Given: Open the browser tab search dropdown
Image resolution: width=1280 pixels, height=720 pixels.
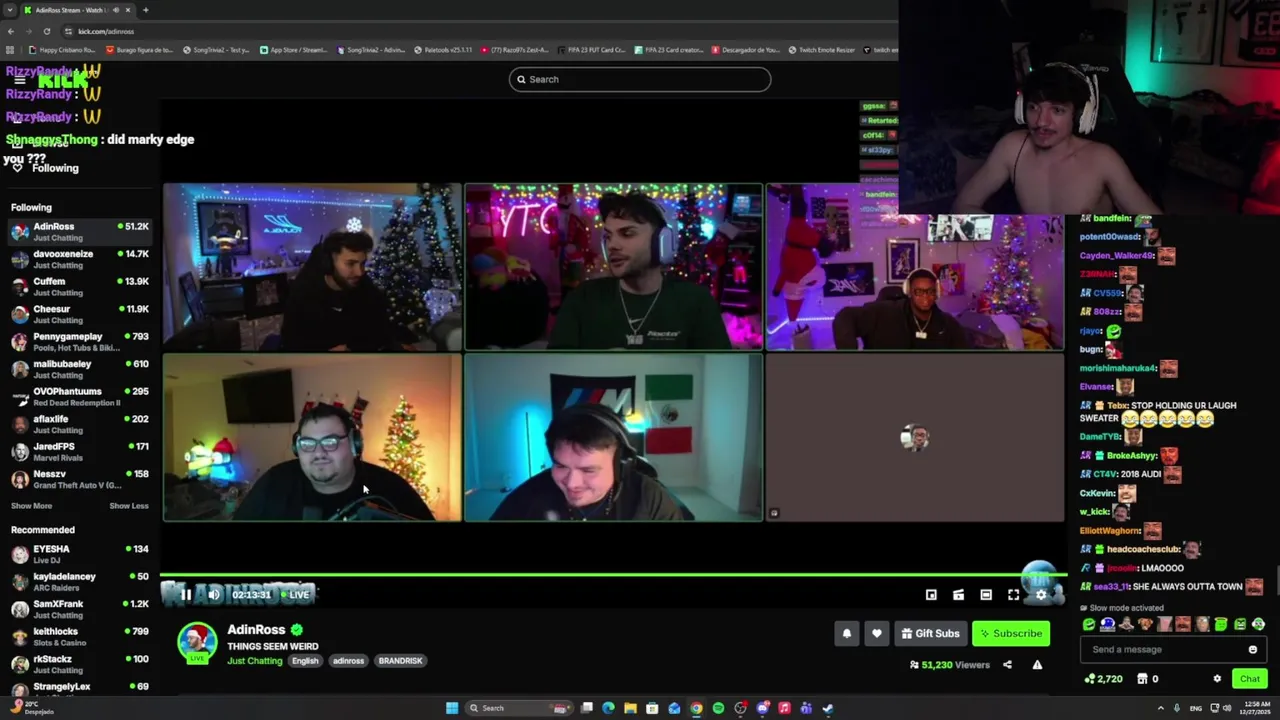Looking at the screenshot, I should [9, 10].
